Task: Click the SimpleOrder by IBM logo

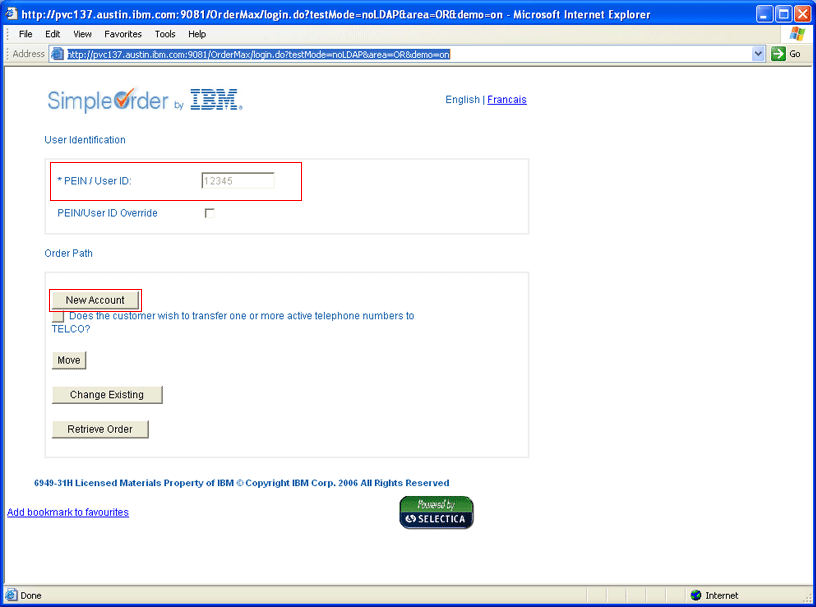Action: [145, 100]
